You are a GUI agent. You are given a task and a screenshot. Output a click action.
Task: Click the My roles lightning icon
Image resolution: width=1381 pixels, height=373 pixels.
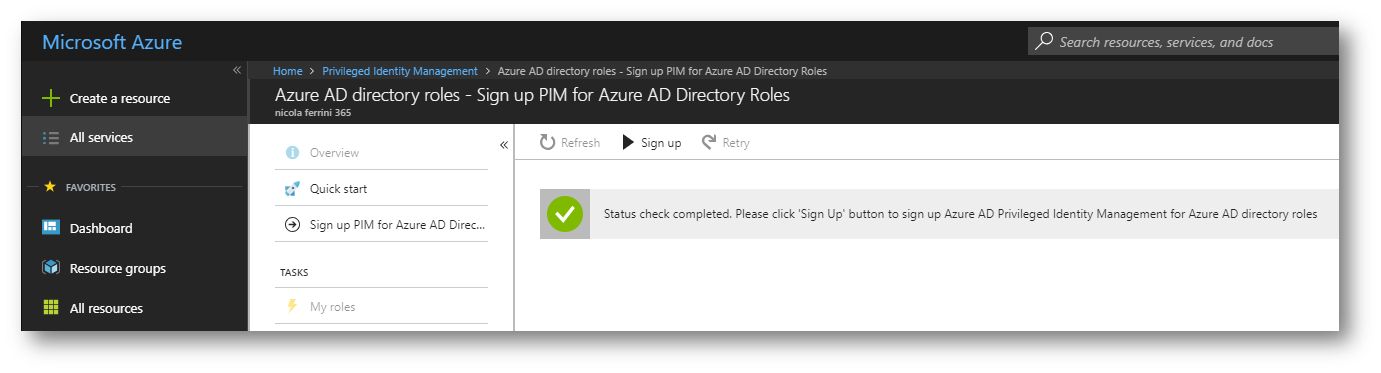click(293, 307)
